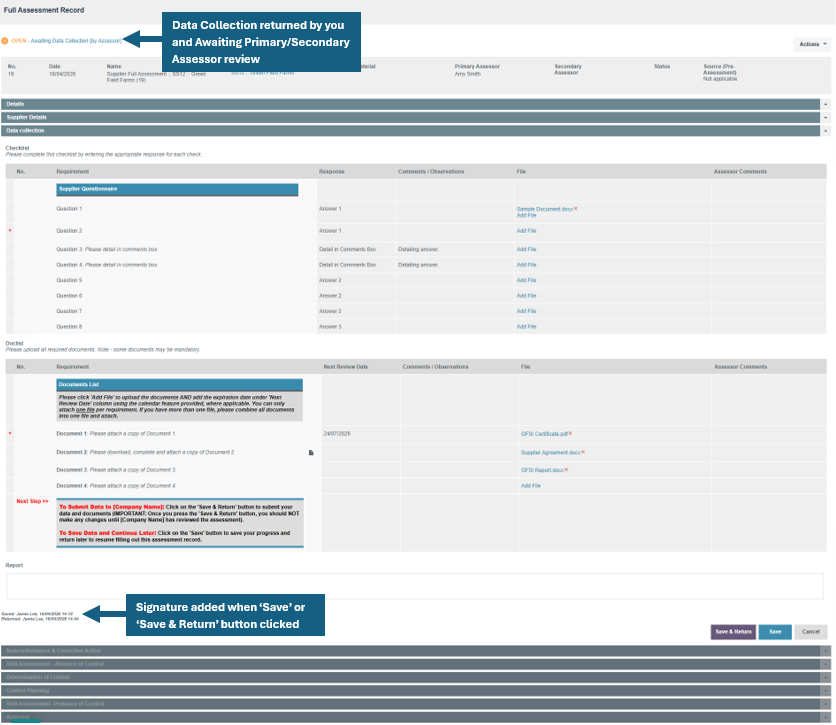Add File for Question 8
Image resolution: width=836 pixels, height=725 pixels.
click(526, 327)
